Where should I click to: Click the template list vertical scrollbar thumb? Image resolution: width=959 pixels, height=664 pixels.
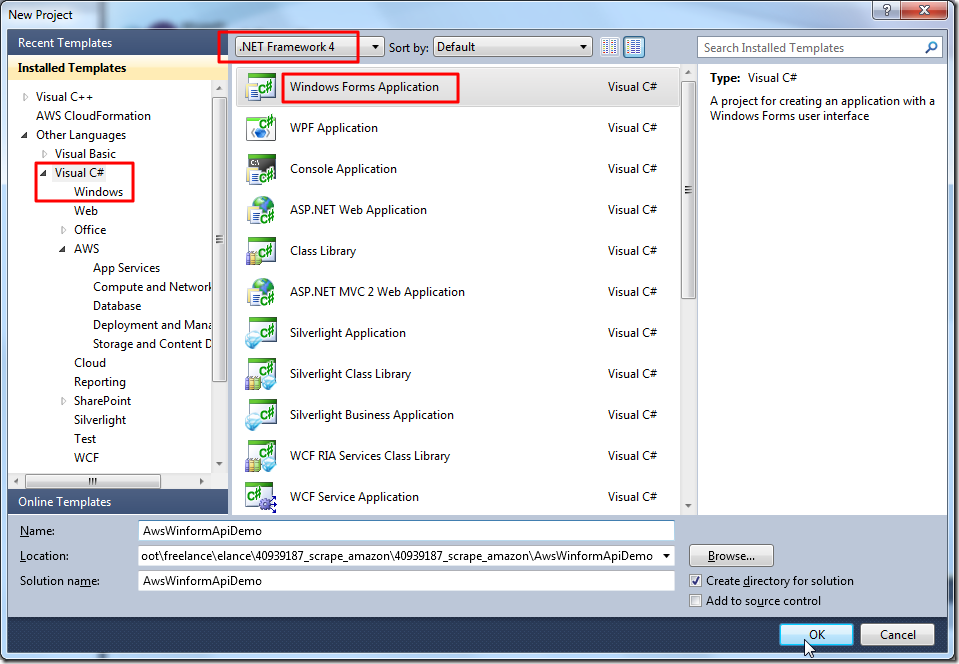tap(688, 190)
